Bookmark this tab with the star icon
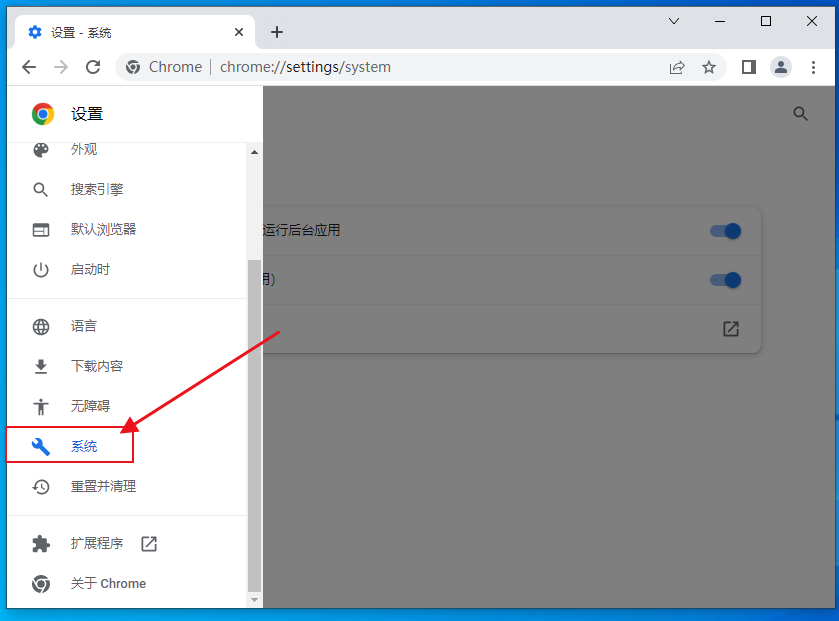839x621 pixels. [709, 67]
